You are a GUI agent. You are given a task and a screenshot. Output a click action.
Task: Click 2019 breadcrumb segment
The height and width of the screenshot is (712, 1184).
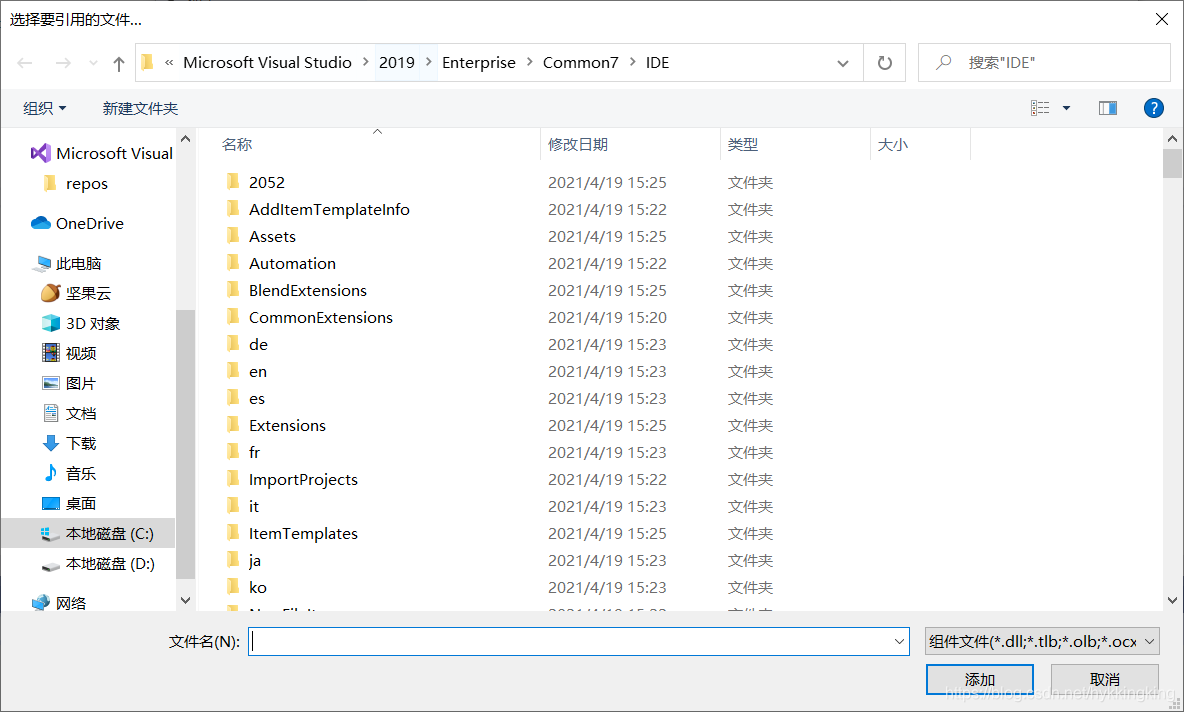click(396, 63)
